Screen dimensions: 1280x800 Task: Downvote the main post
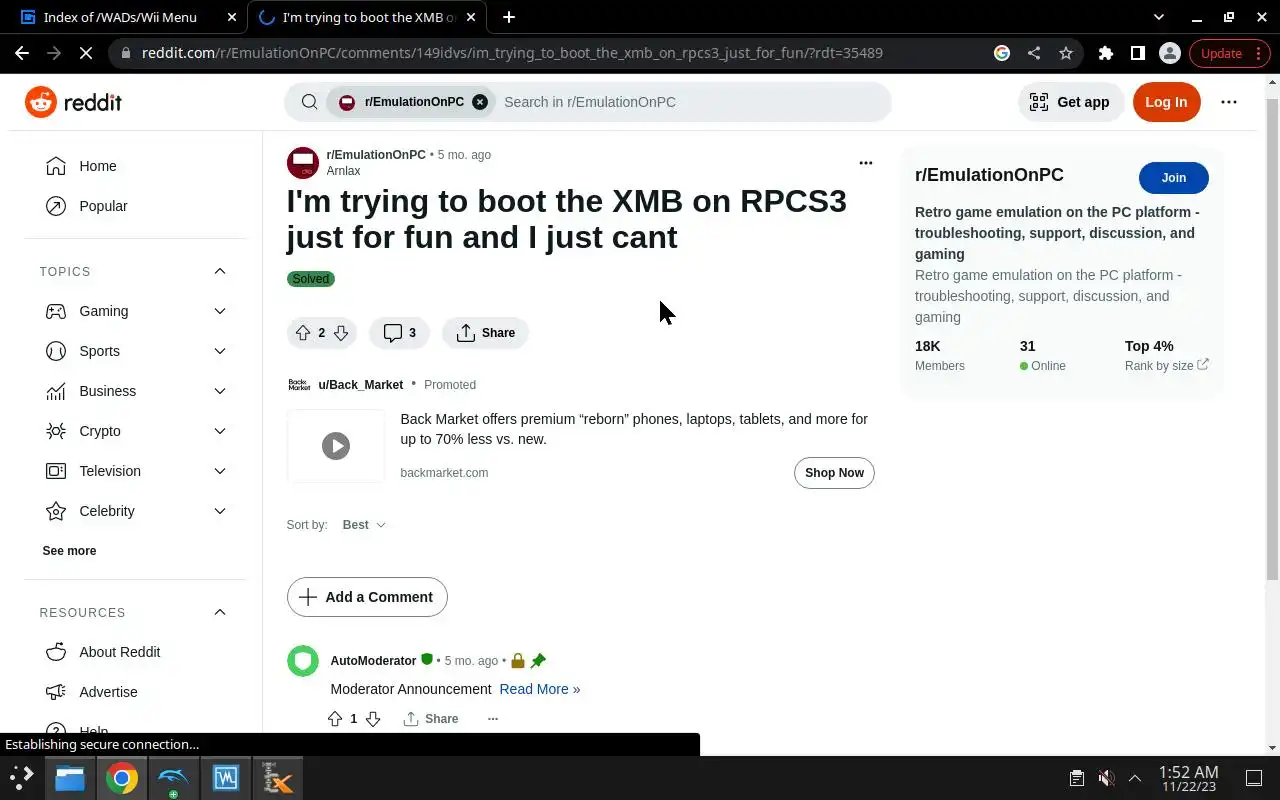click(x=341, y=333)
